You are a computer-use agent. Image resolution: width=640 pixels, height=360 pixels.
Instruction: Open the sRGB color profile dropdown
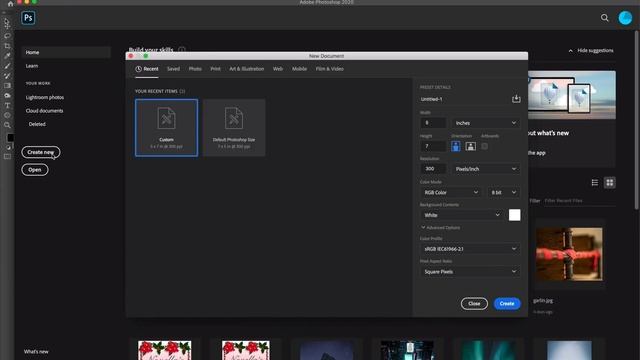[x=470, y=249]
